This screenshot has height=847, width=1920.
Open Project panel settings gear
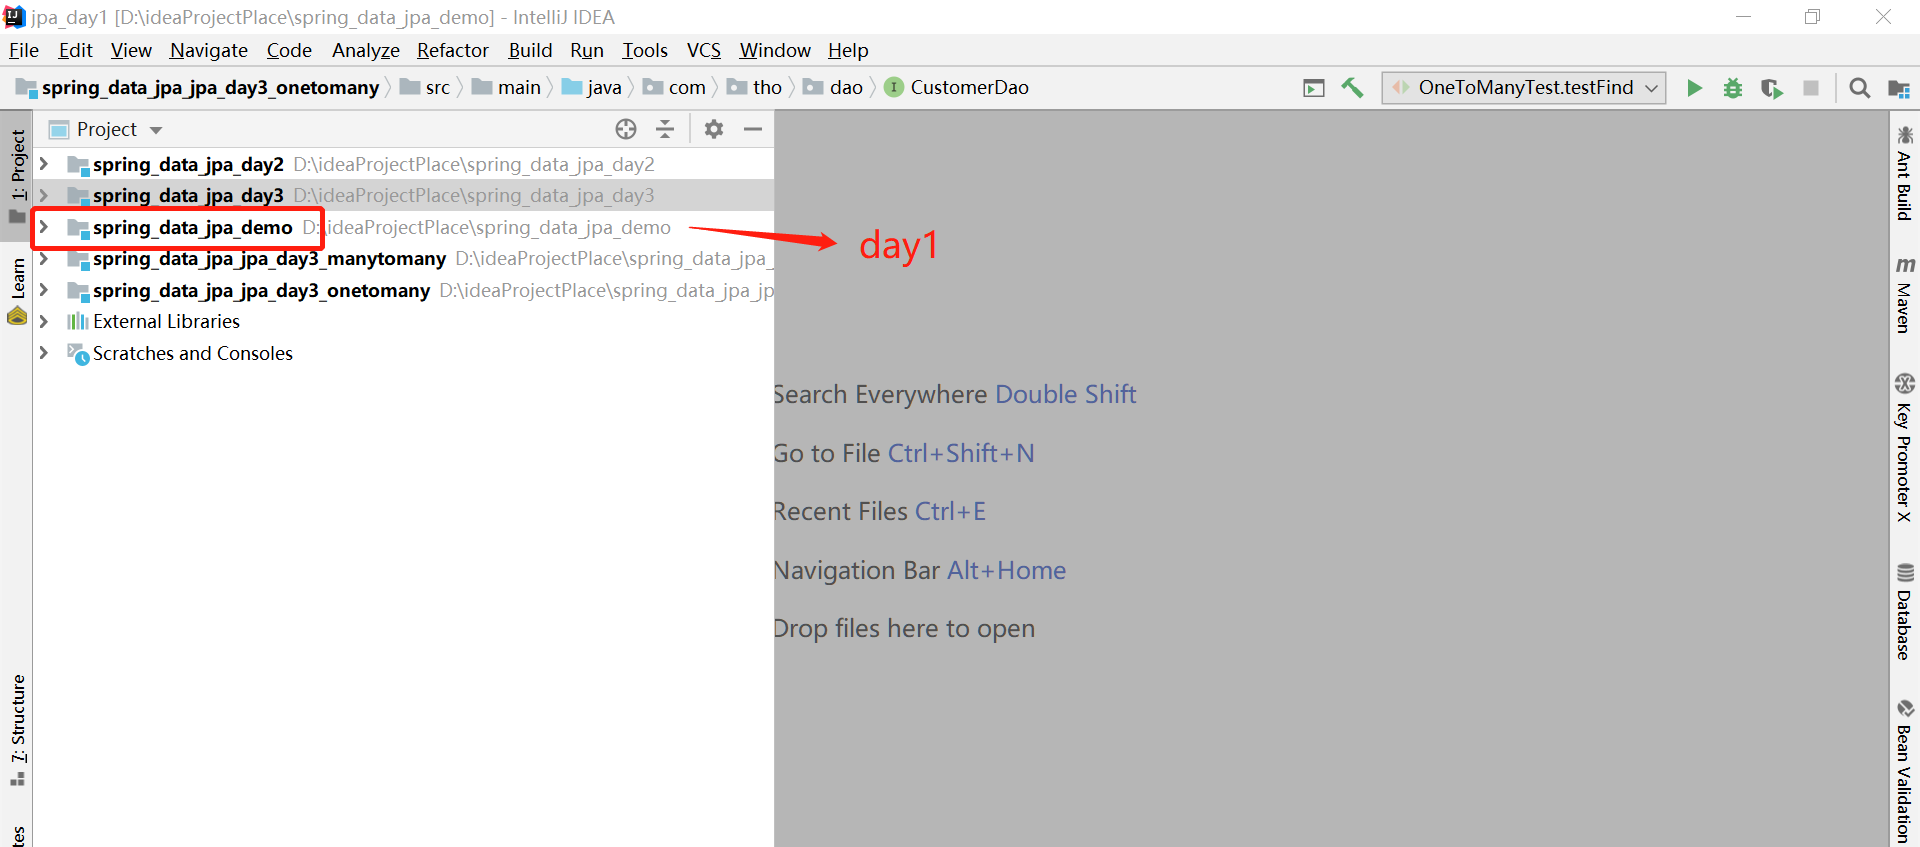click(x=714, y=129)
